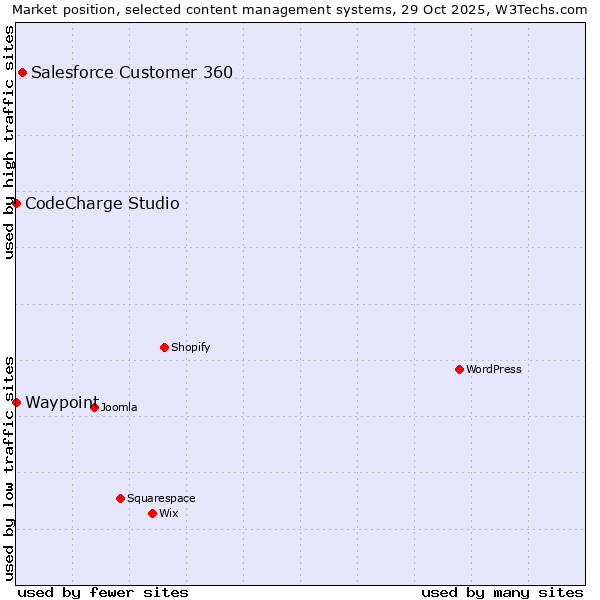Click the Joomla red data point

(x=94, y=407)
